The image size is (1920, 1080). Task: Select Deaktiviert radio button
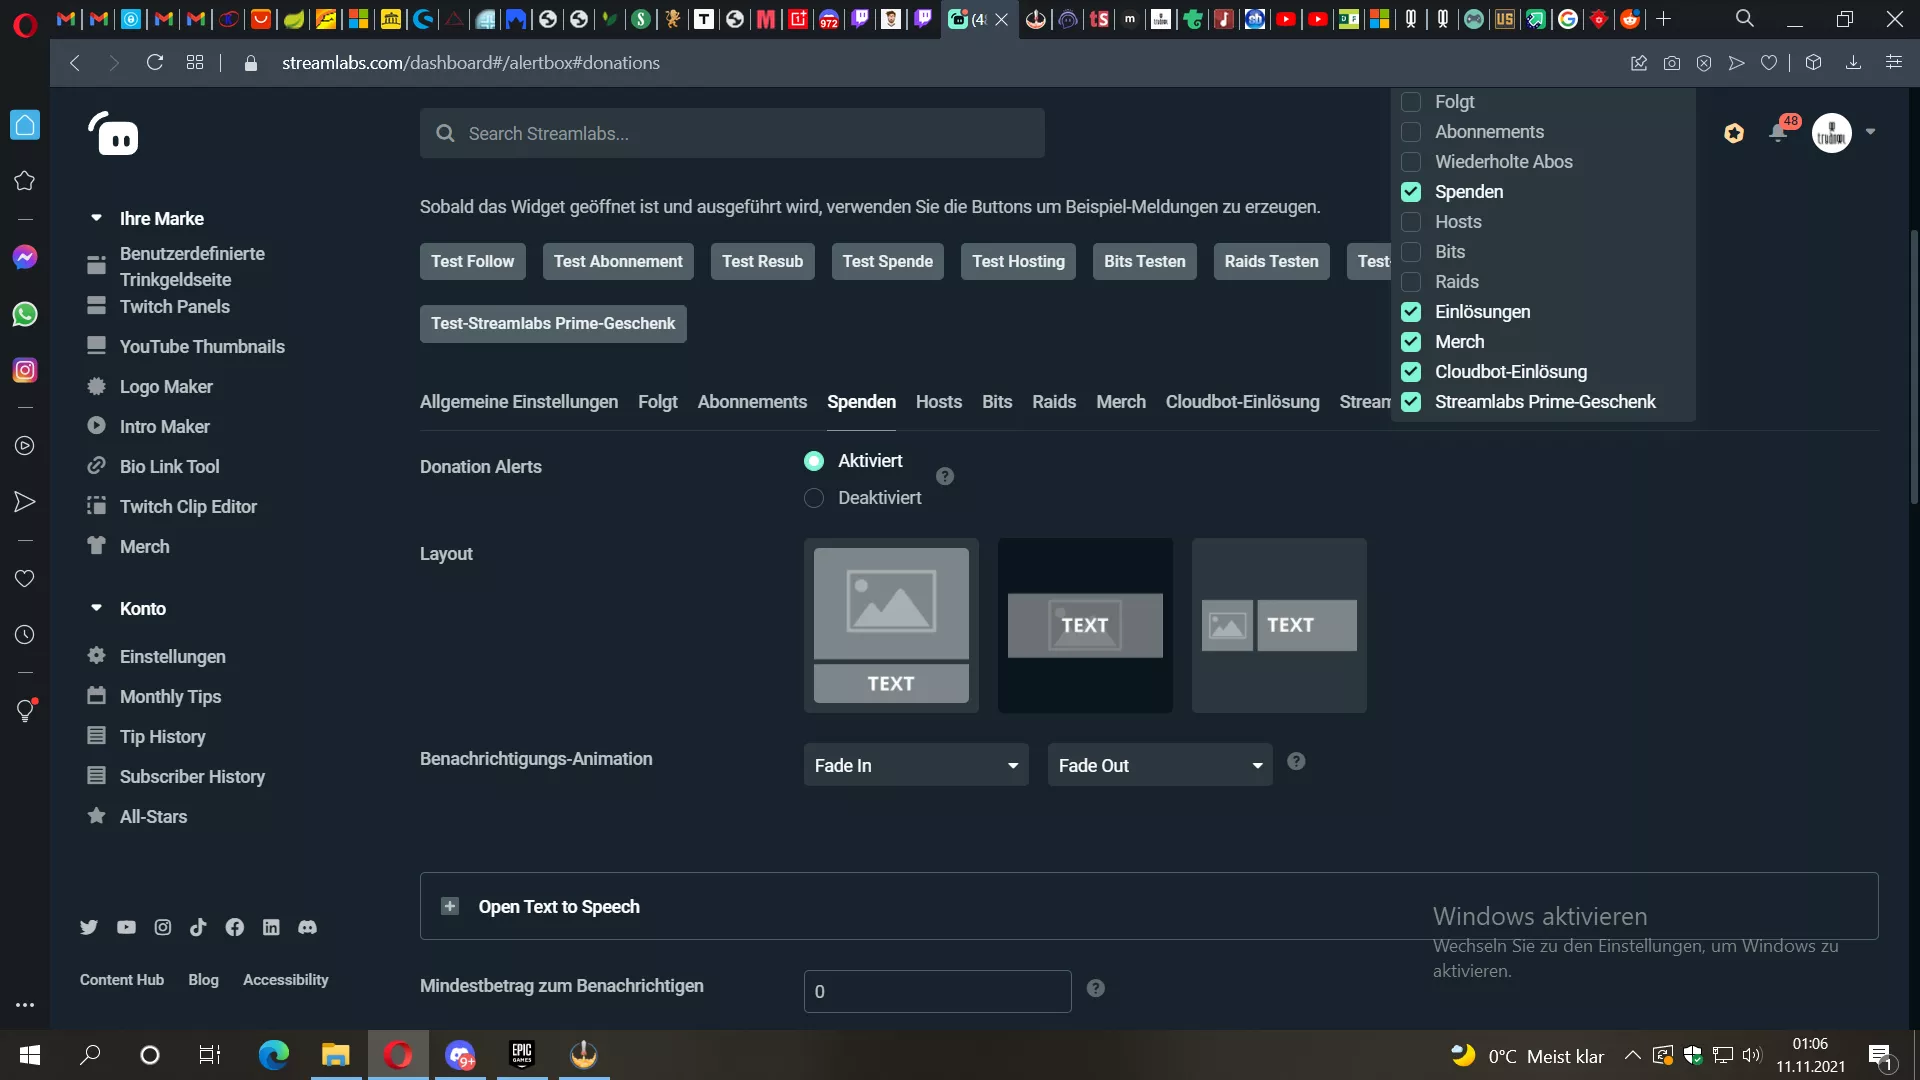[x=814, y=497]
